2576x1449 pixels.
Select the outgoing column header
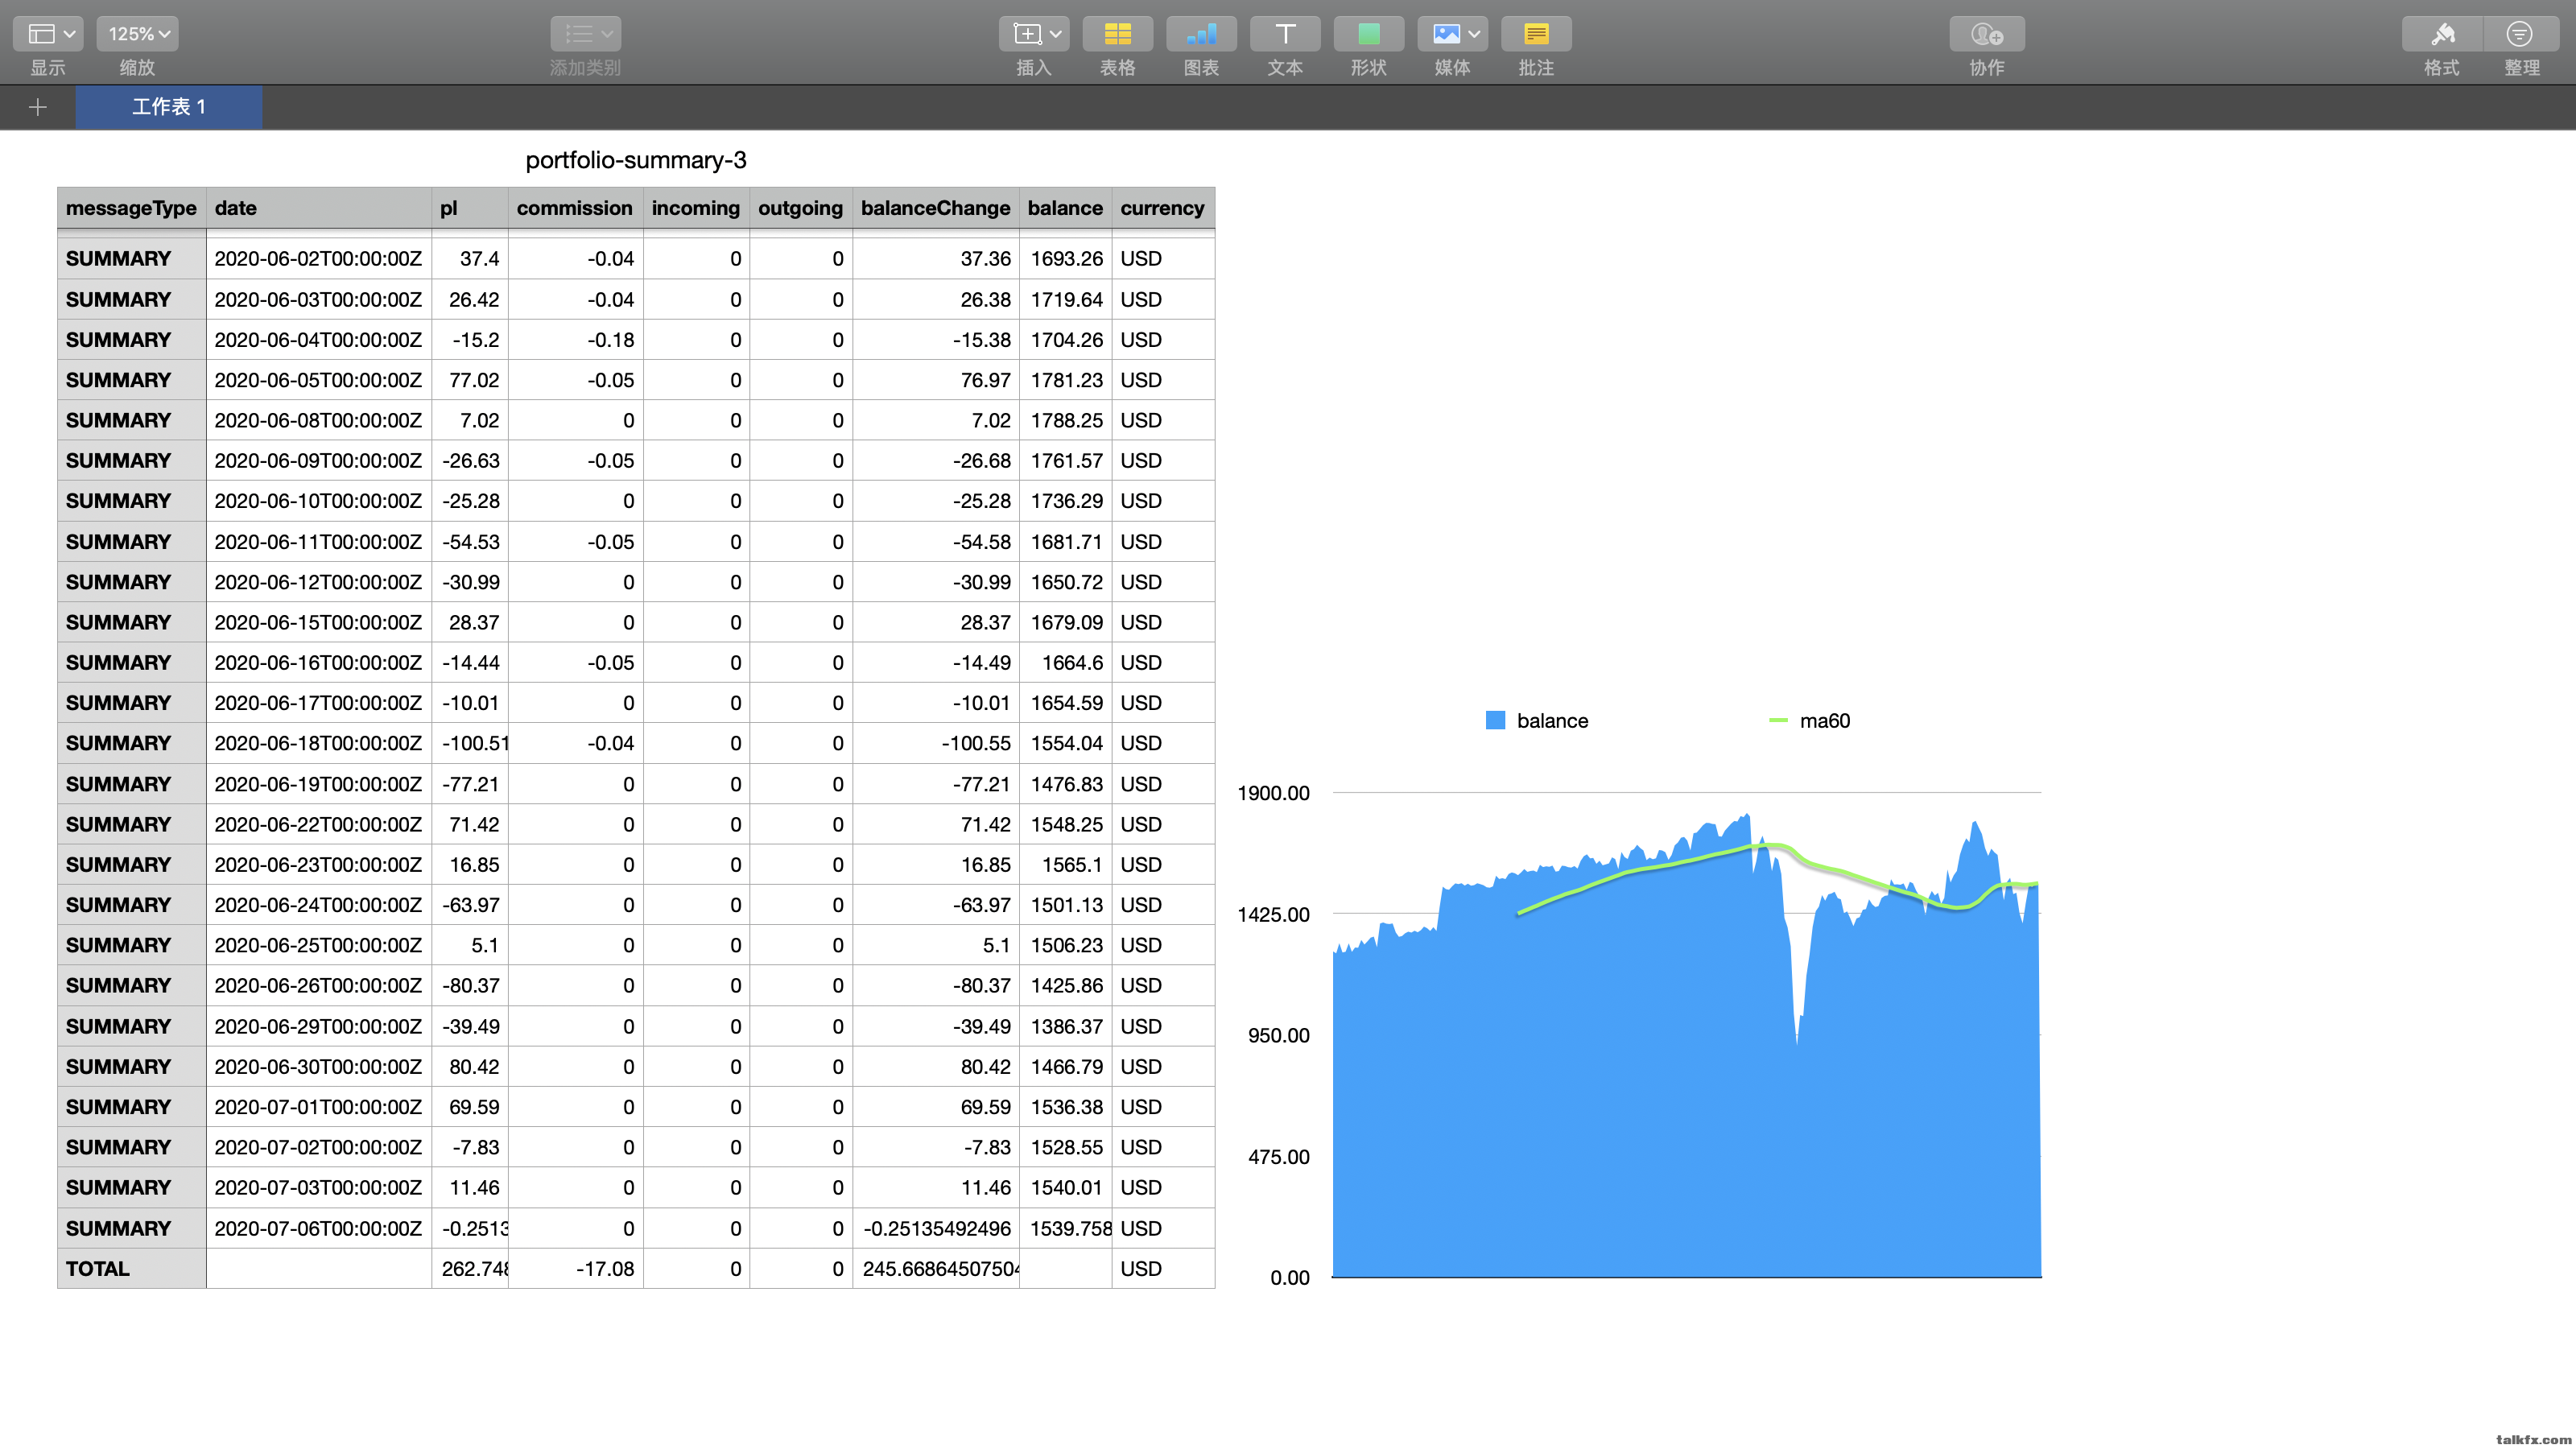point(800,208)
